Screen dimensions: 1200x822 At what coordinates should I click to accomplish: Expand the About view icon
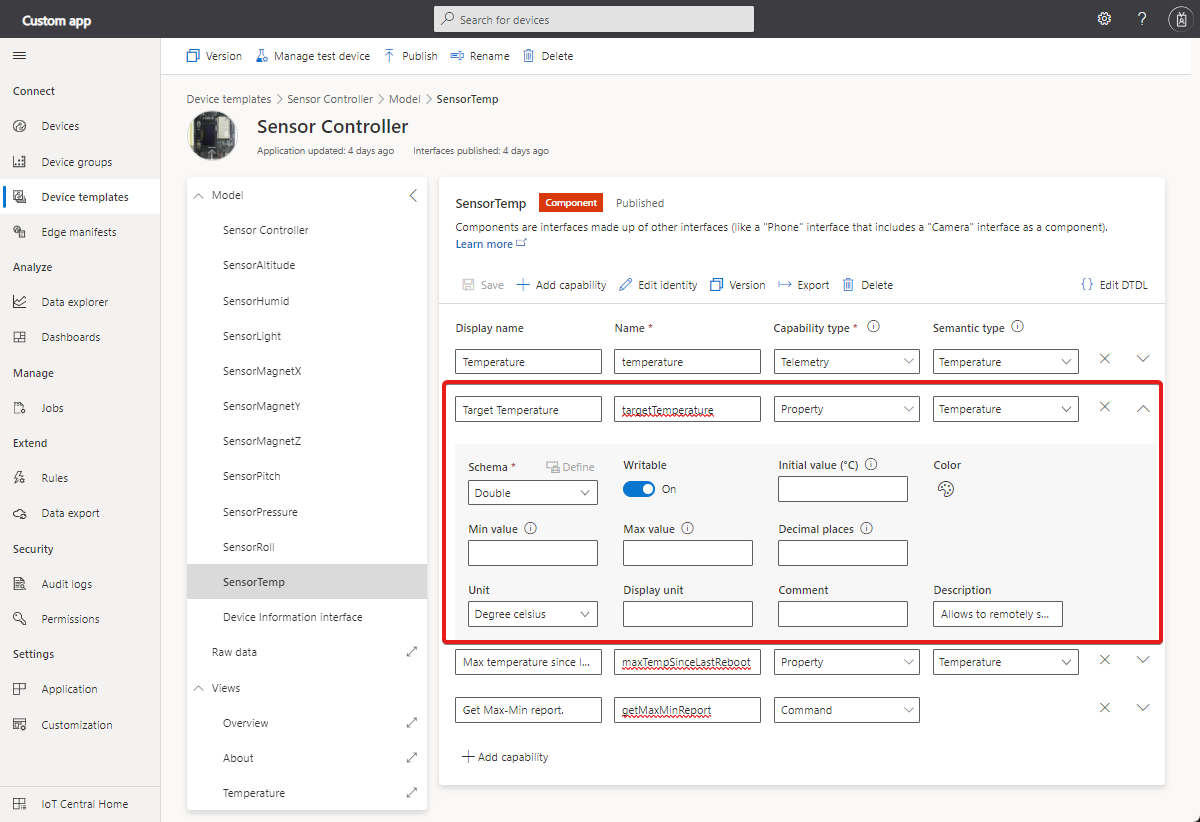(411, 757)
